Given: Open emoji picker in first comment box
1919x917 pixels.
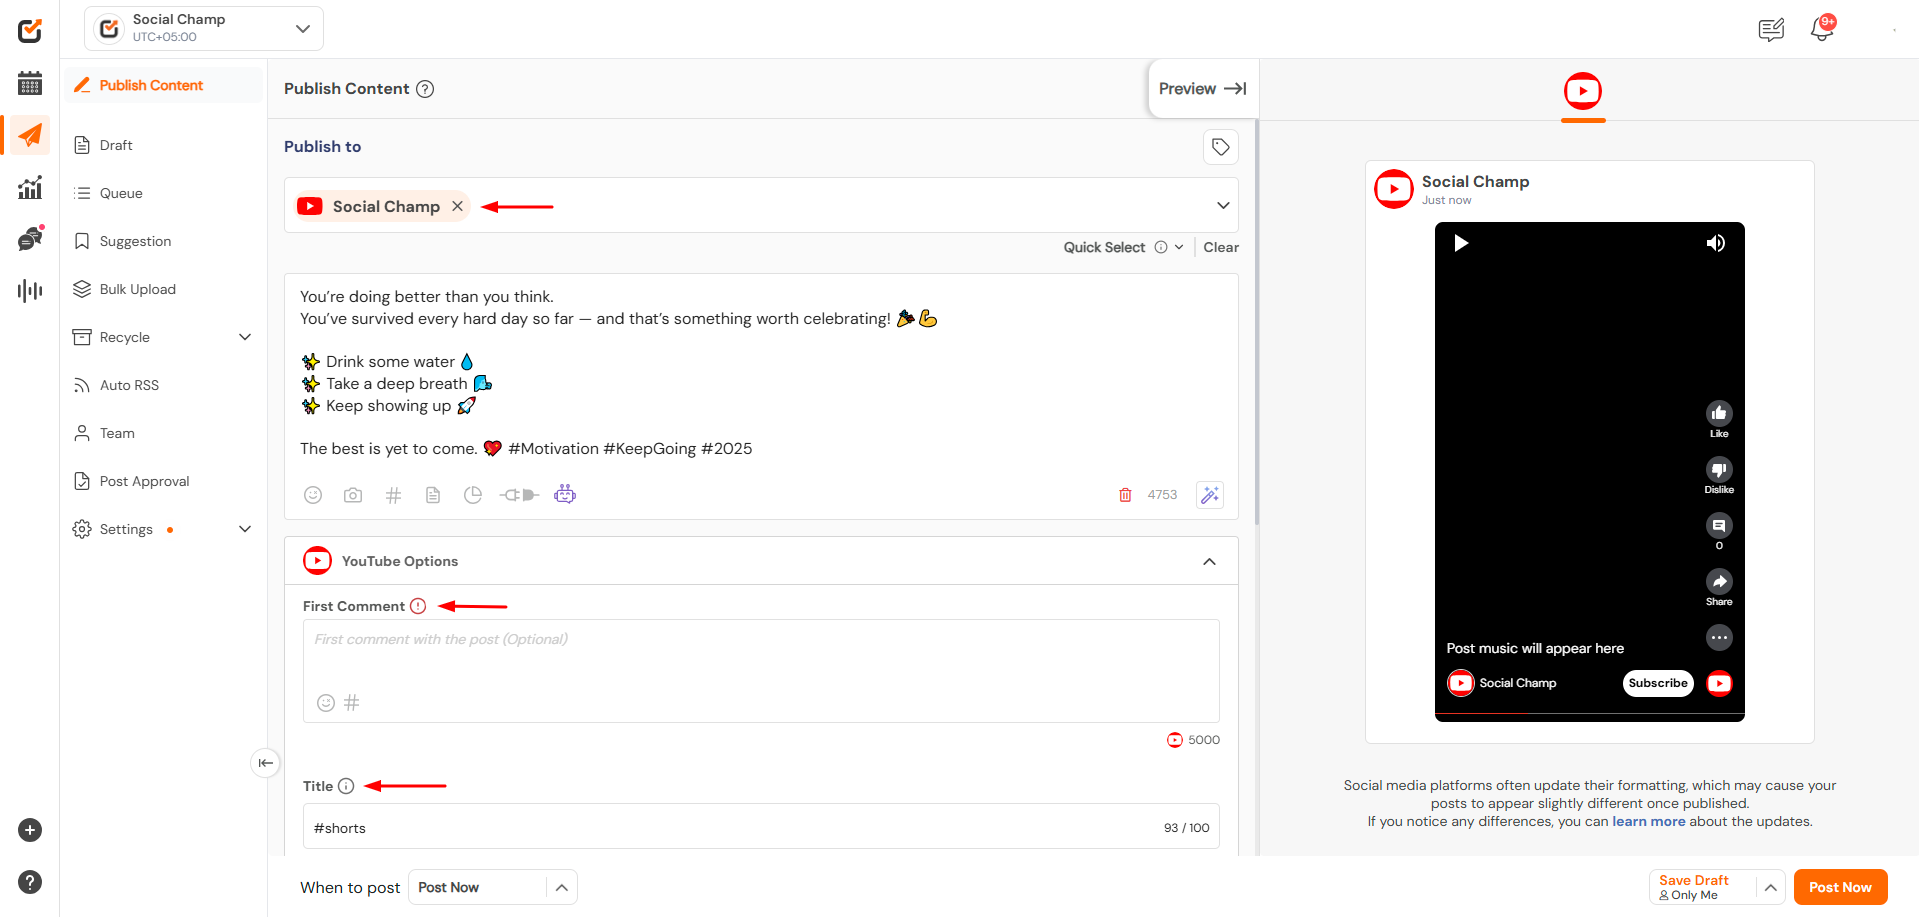Looking at the screenshot, I should (326, 703).
